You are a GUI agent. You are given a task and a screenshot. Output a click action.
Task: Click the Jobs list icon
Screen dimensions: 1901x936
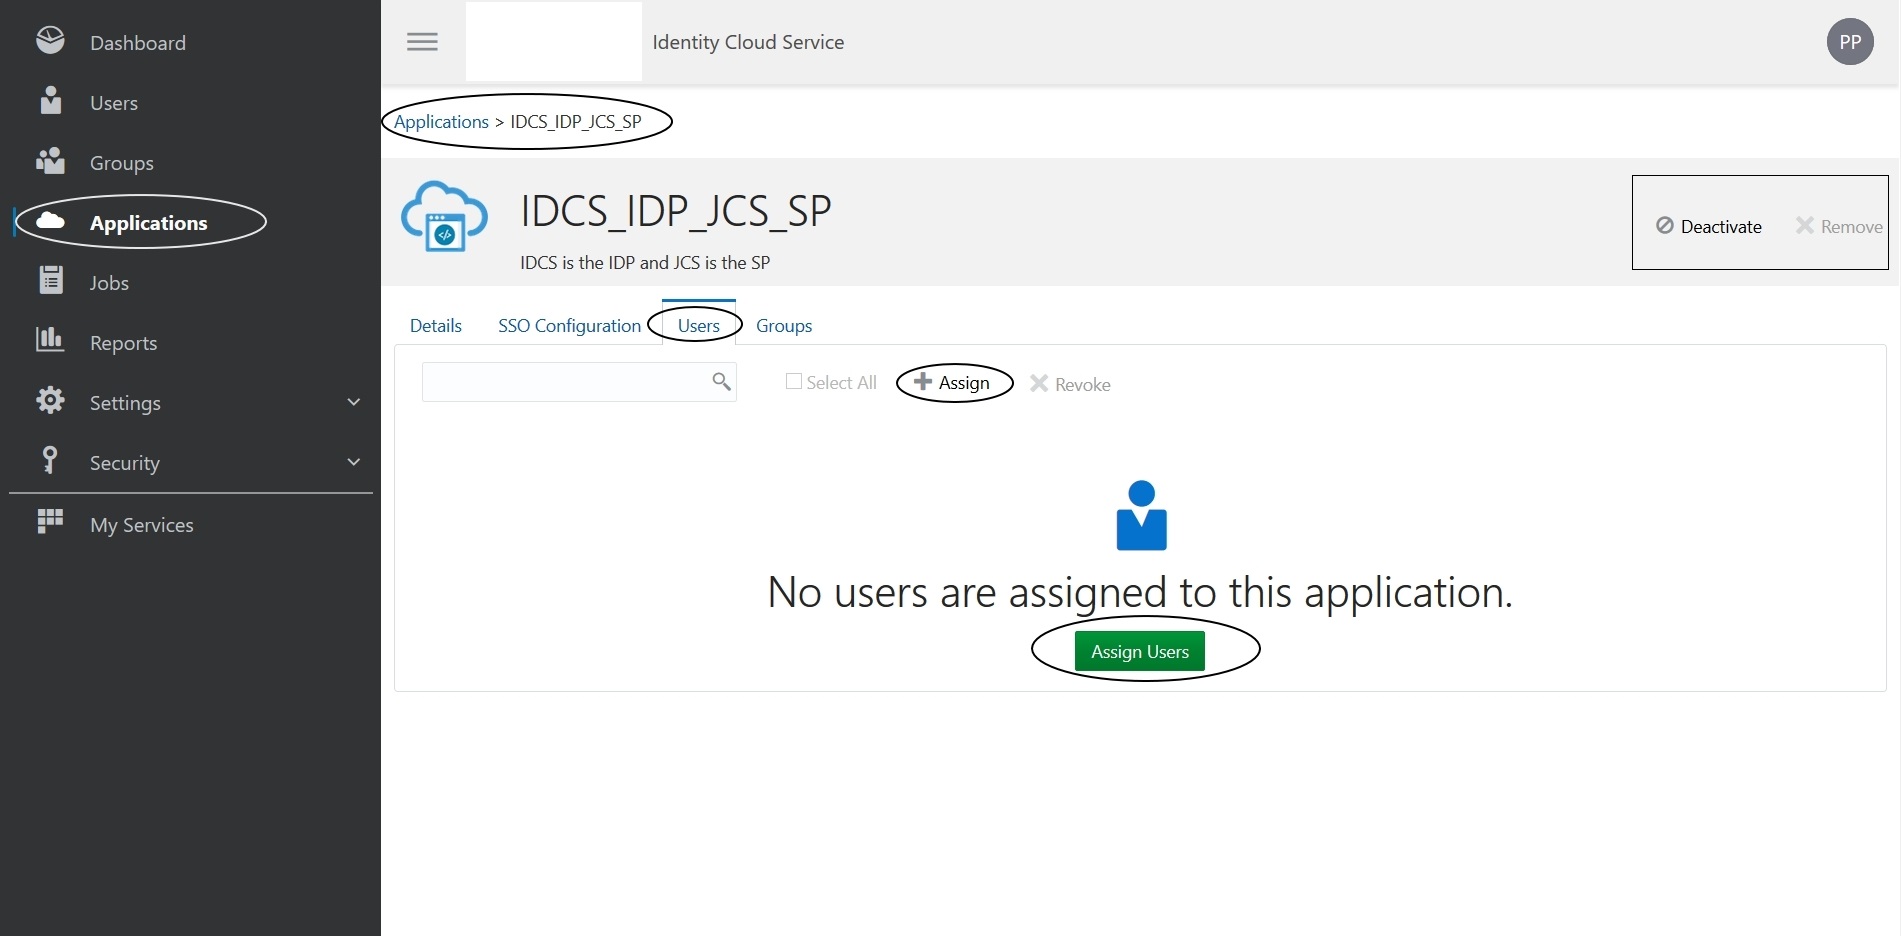pyautogui.click(x=50, y=280)
